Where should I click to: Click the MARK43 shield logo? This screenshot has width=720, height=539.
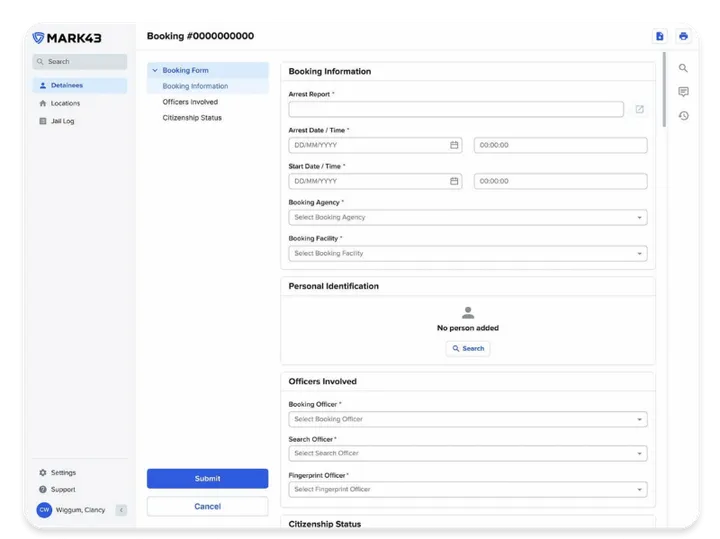pos(39,38)
